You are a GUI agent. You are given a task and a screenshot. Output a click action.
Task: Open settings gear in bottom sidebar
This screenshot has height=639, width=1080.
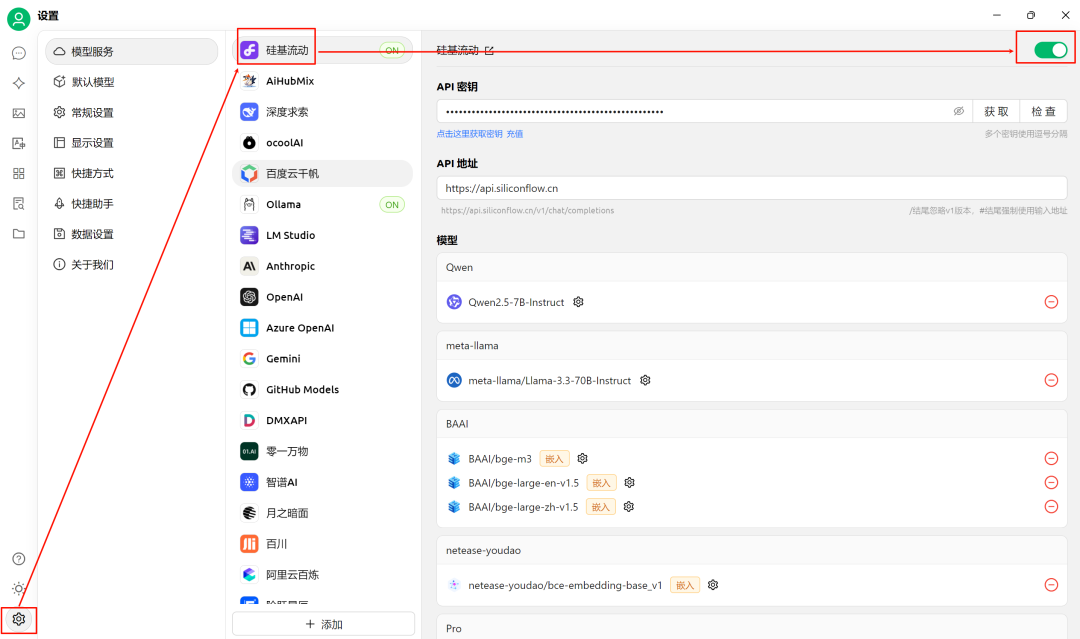coord(19,619)
